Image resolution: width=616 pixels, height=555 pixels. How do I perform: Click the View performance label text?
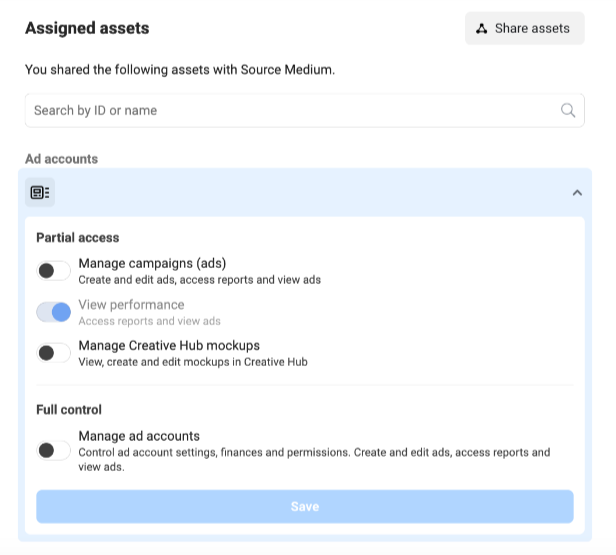pyautogui.click(x=131, y=305)
